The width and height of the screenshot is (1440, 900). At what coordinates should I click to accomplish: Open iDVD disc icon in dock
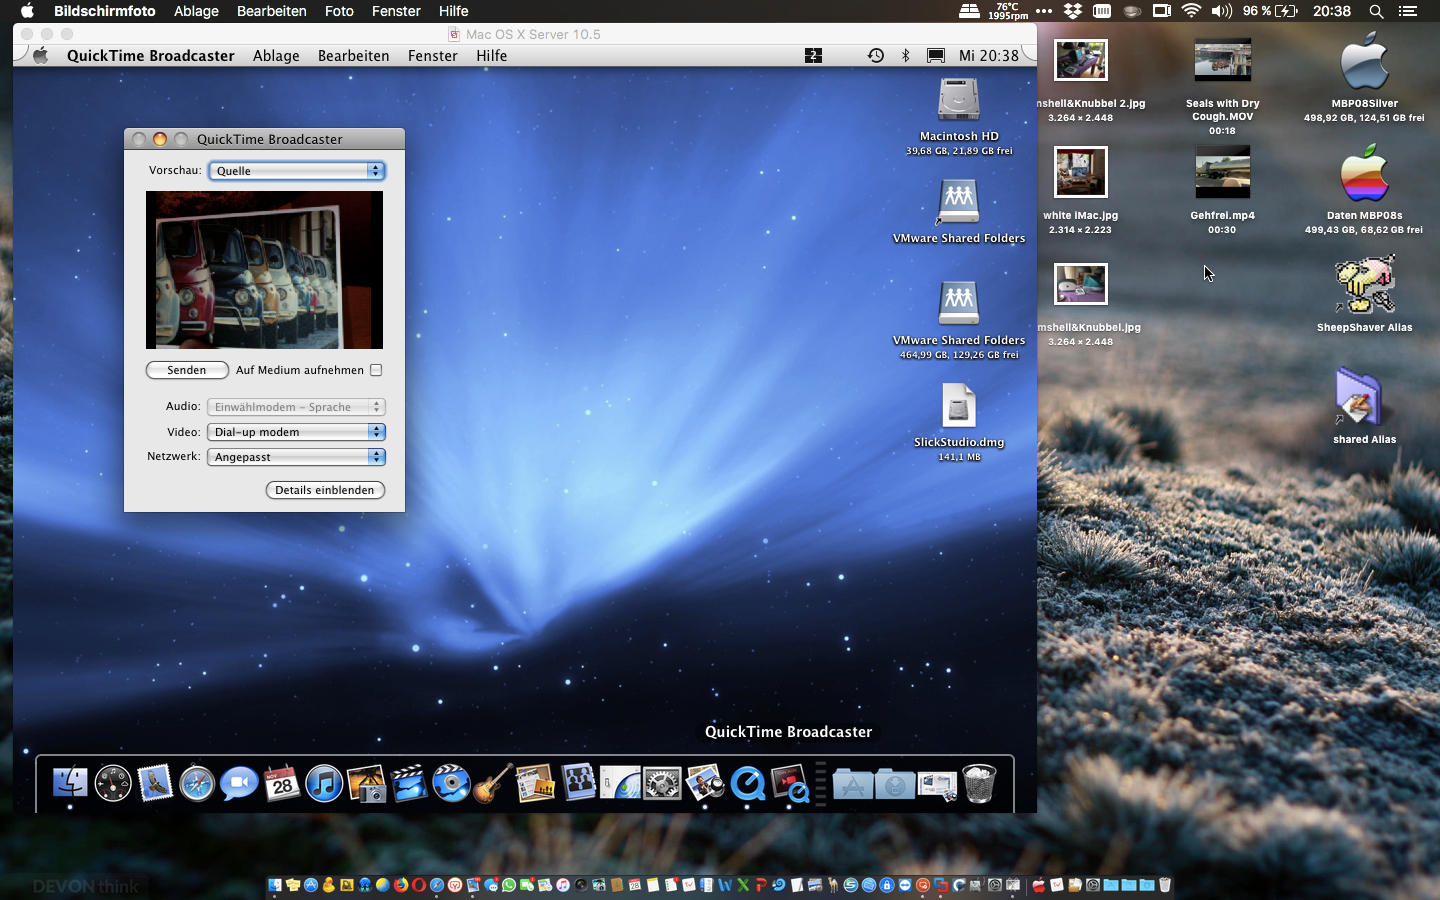pyautogui.click(x=451, y=783)
